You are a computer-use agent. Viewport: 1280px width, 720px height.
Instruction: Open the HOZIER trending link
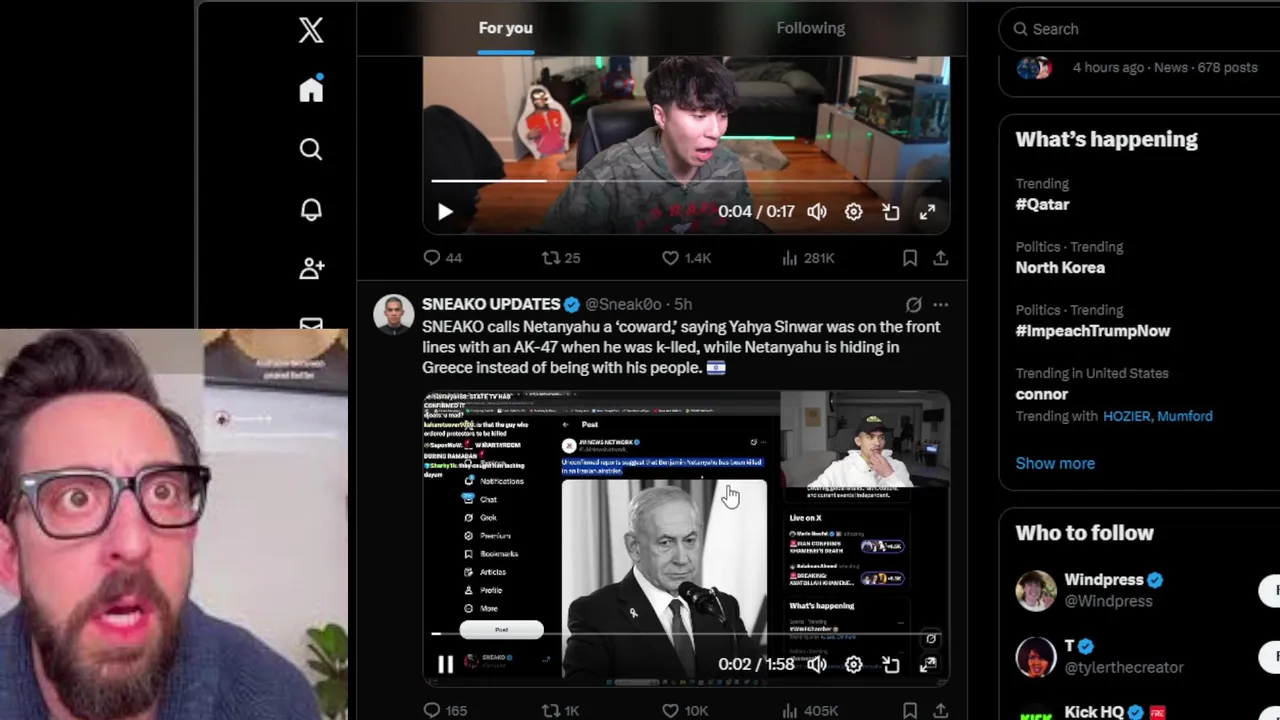[x=1126, y=416]
